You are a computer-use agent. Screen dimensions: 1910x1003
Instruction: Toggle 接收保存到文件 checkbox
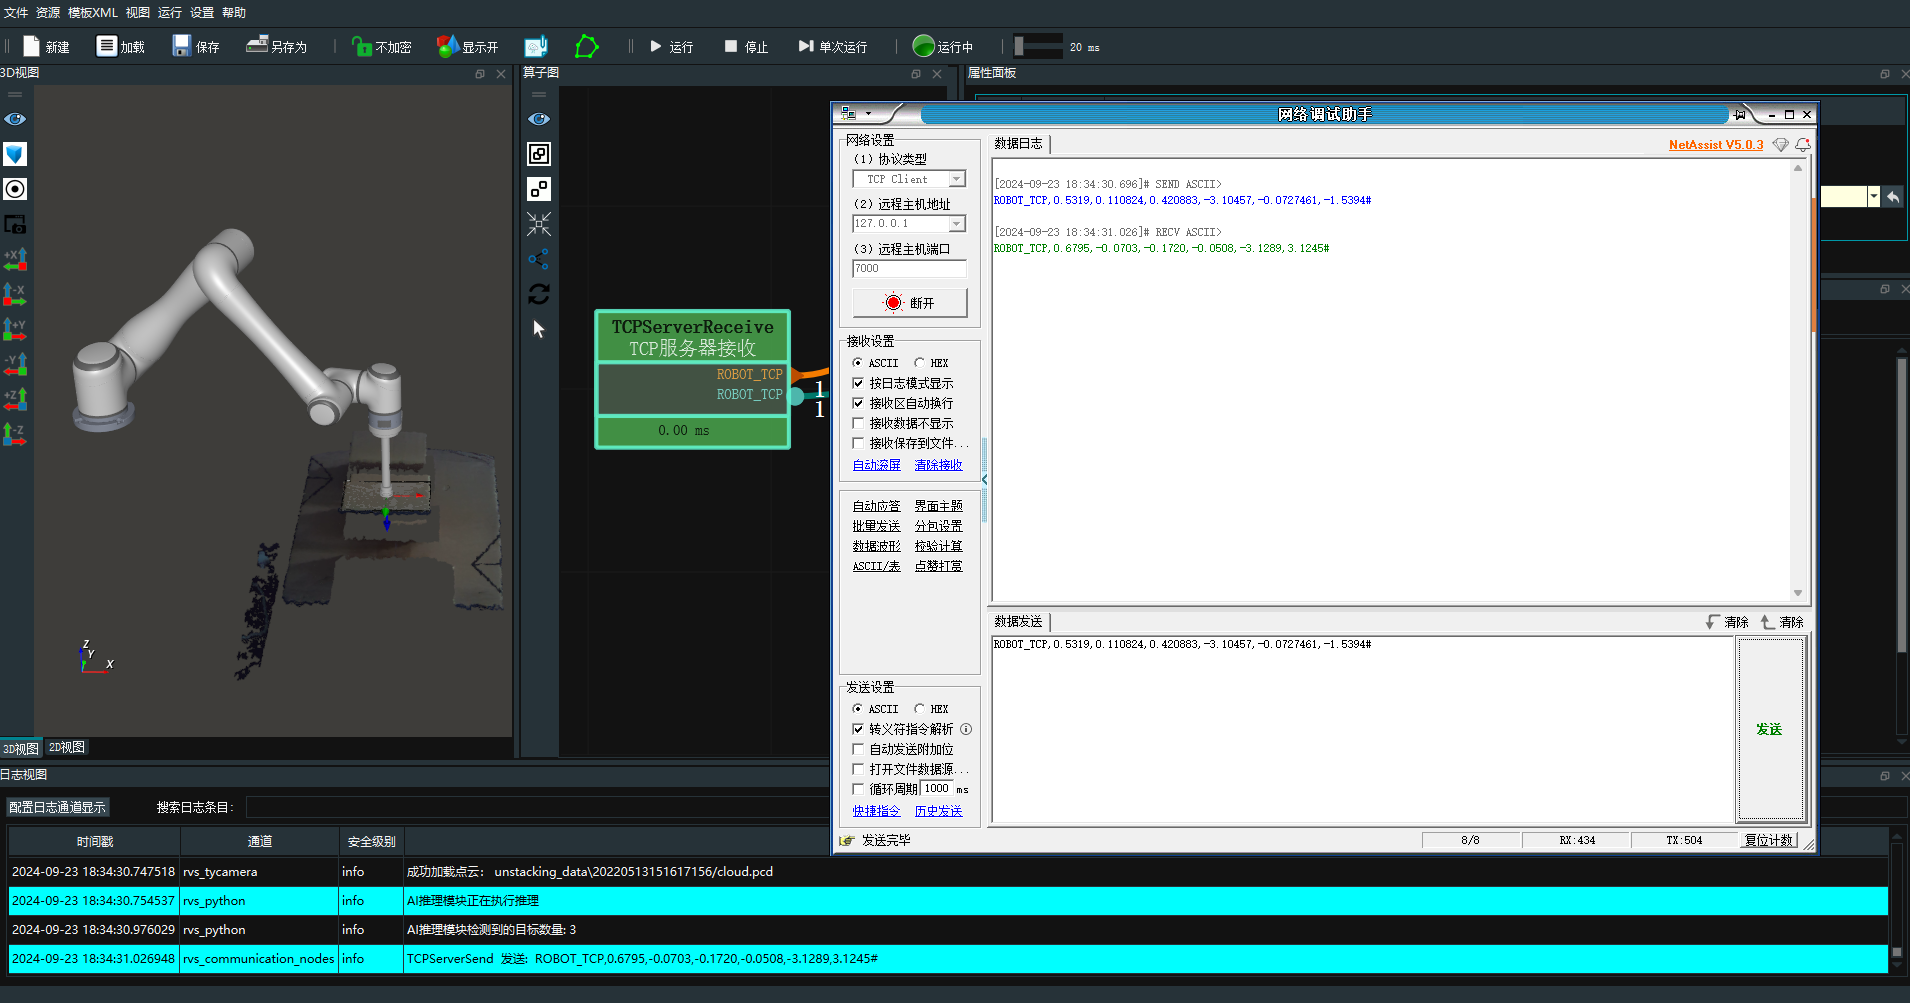(858, 443)
